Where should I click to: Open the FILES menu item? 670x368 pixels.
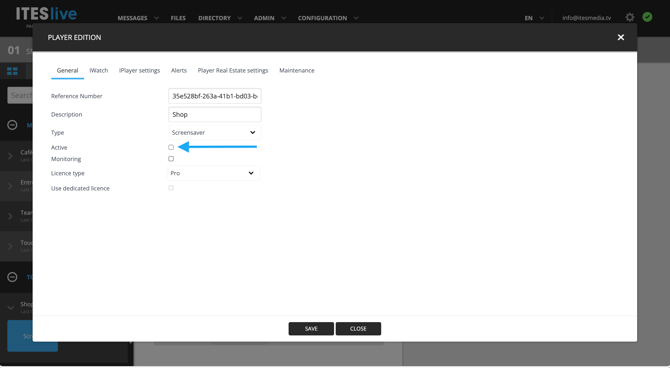[178, 18]
